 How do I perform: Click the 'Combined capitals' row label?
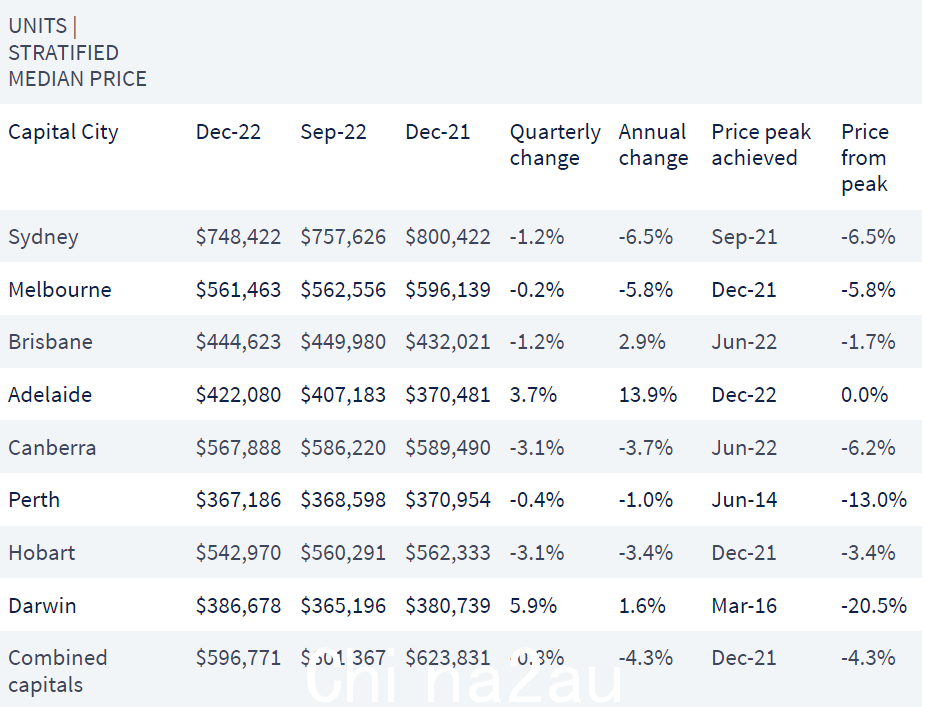pyautogui.click(x=58, y=671)
